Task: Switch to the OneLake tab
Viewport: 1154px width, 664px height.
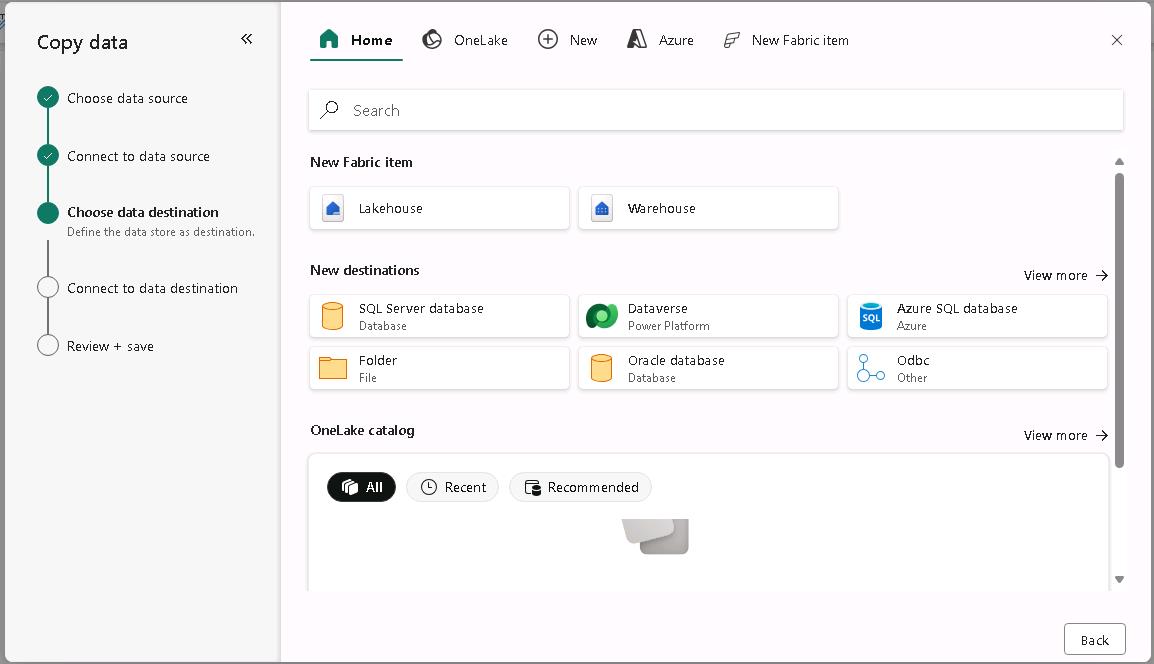Action: (465, 40)
